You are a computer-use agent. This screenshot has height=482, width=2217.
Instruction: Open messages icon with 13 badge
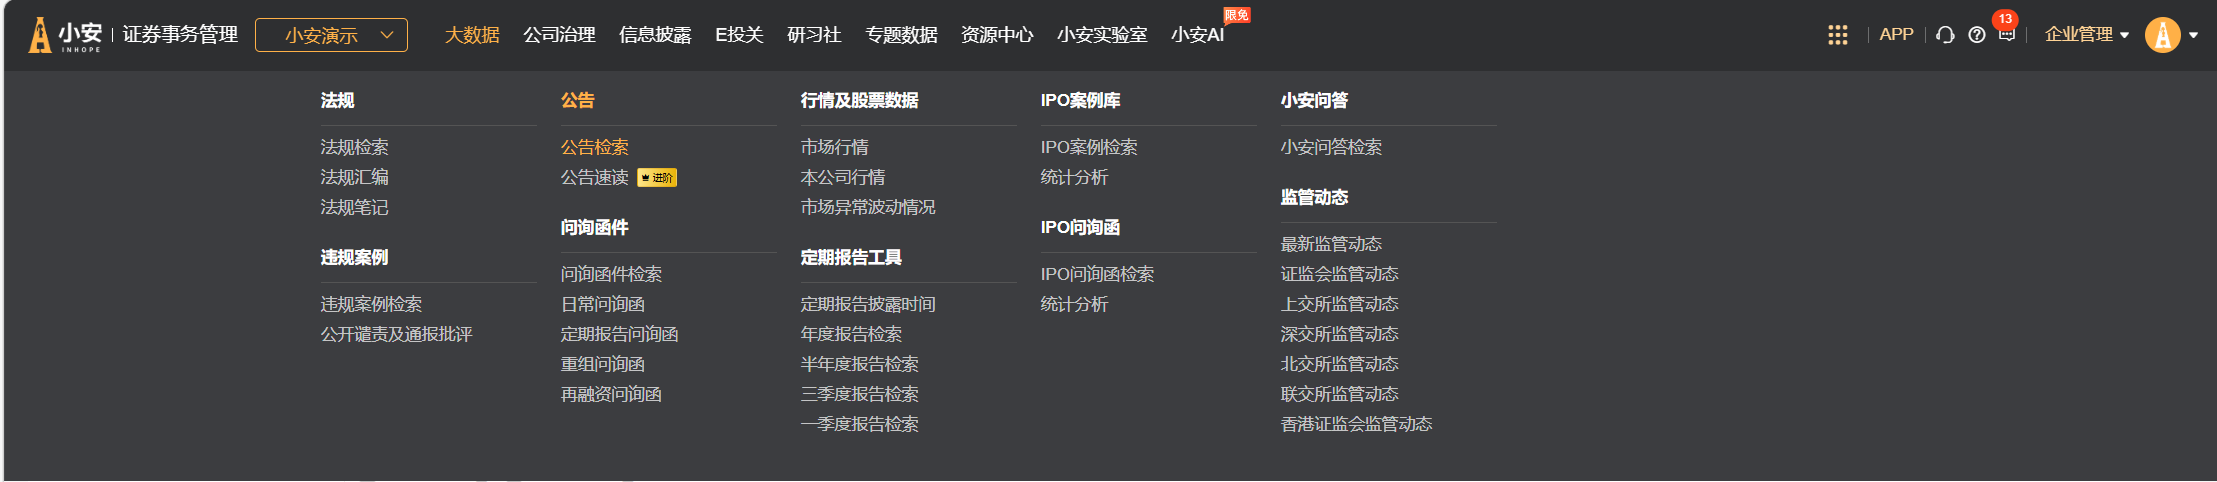(2006, 35)
